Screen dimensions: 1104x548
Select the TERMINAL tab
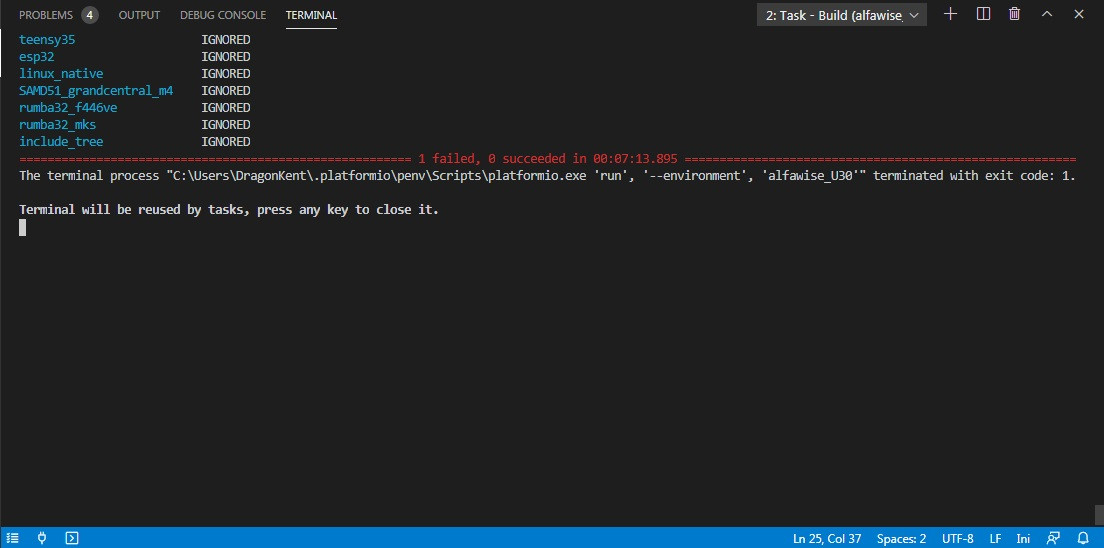311,15
